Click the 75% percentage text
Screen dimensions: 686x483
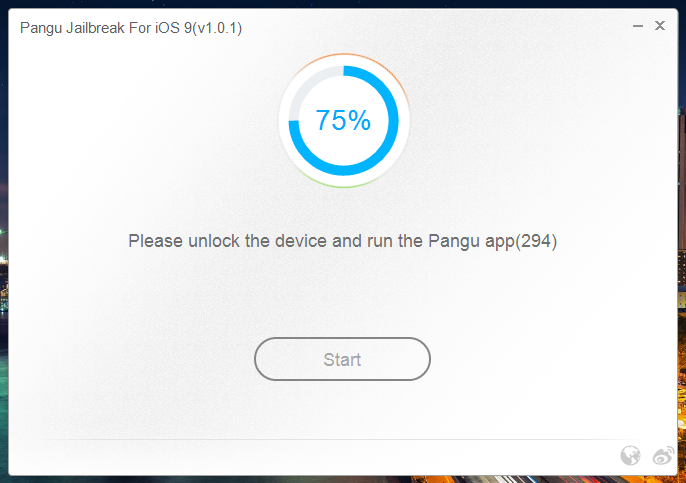click(x=343, y=121)
